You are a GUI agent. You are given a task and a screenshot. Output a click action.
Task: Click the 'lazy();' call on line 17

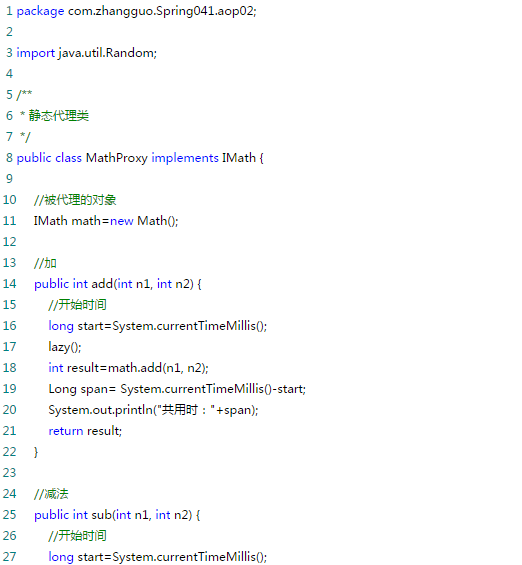click(65, 347)
